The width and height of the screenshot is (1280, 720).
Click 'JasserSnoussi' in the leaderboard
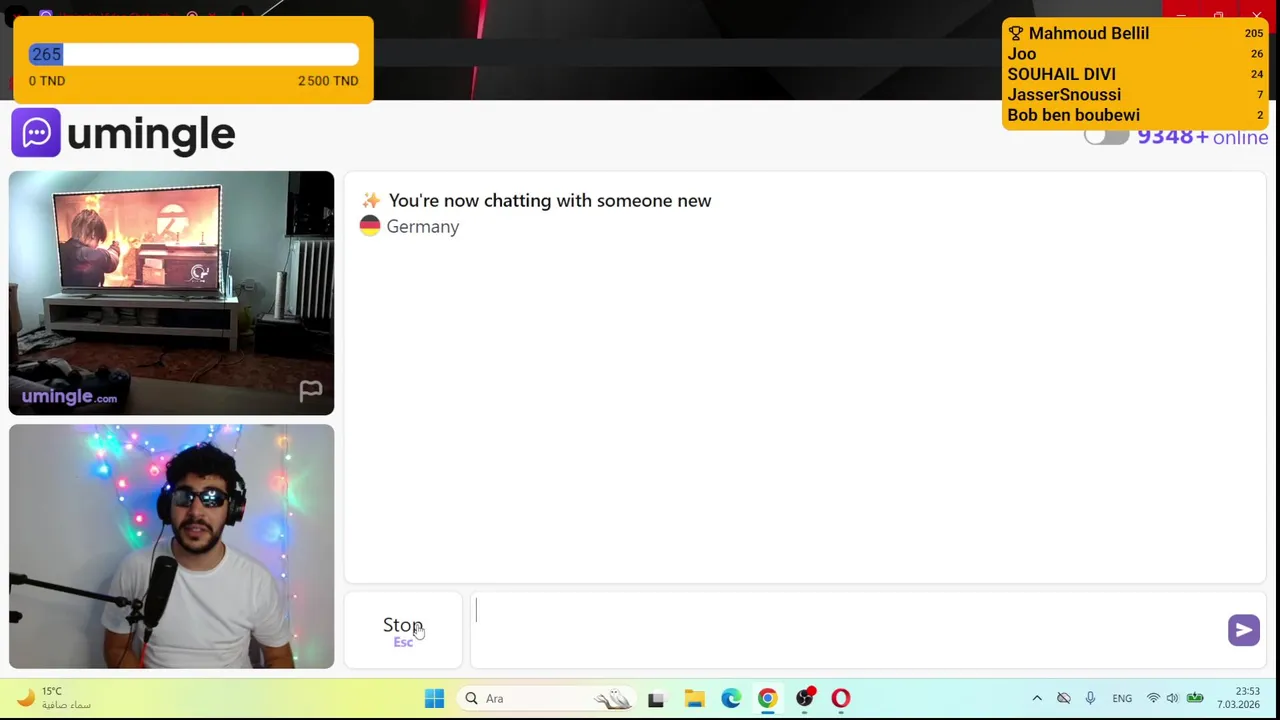1065,95
